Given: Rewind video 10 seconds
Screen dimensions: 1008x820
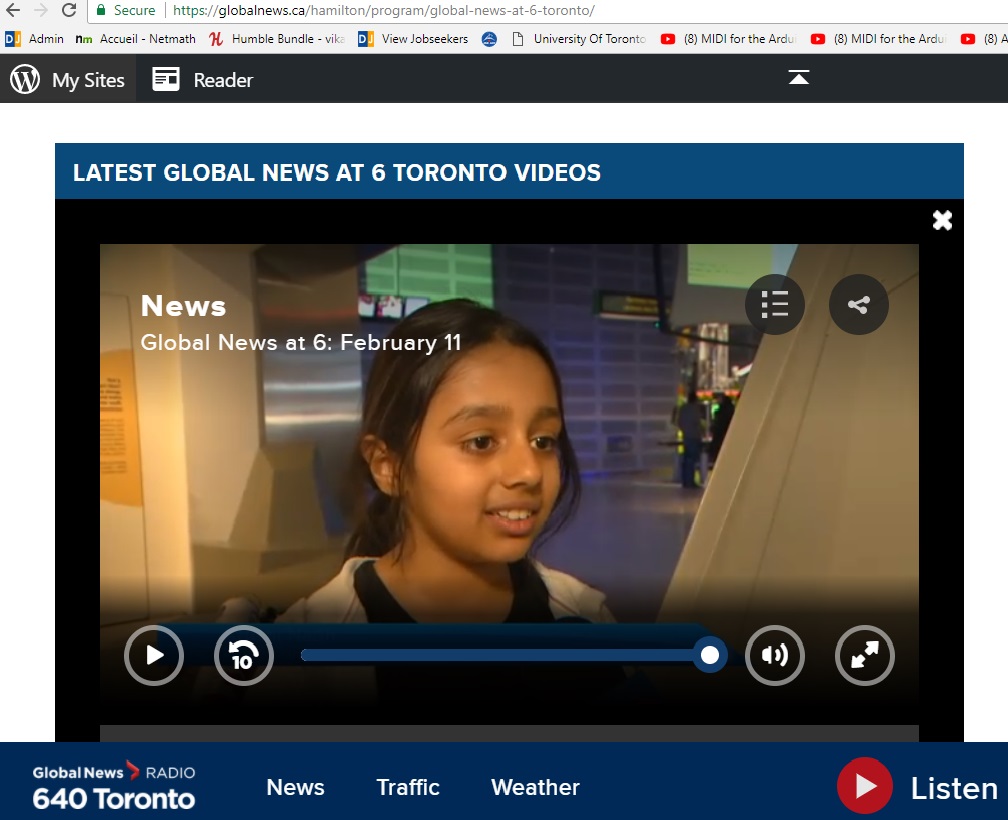Looking at the screenshot, I should 244,655.
